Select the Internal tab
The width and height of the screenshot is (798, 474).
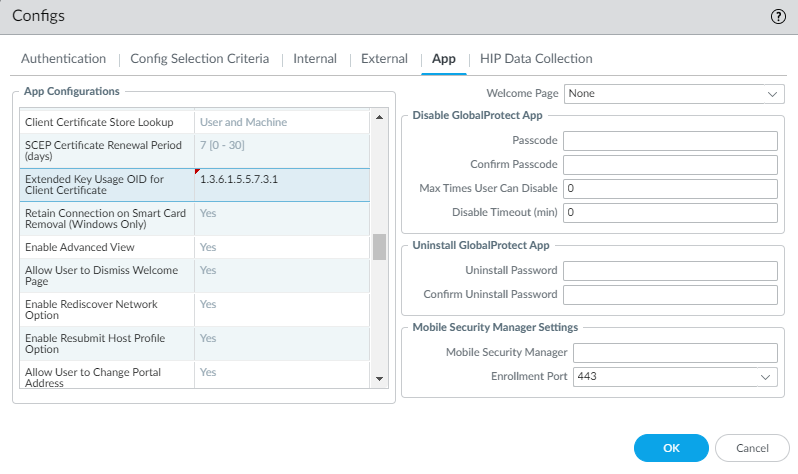coord(314,59)
